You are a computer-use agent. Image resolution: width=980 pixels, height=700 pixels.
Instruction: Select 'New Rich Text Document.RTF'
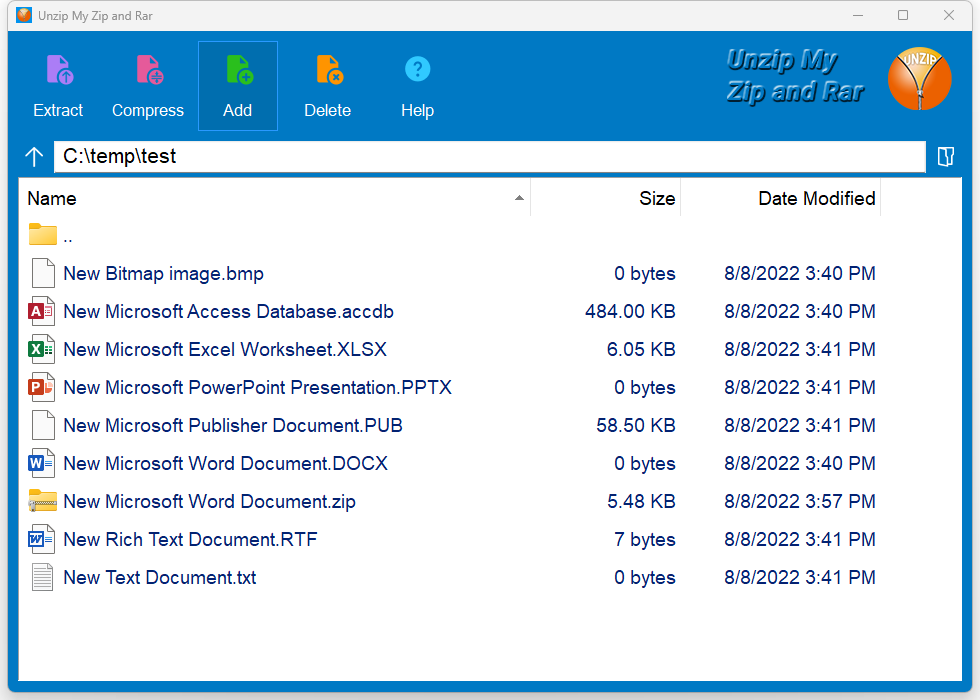click(191, 539)
